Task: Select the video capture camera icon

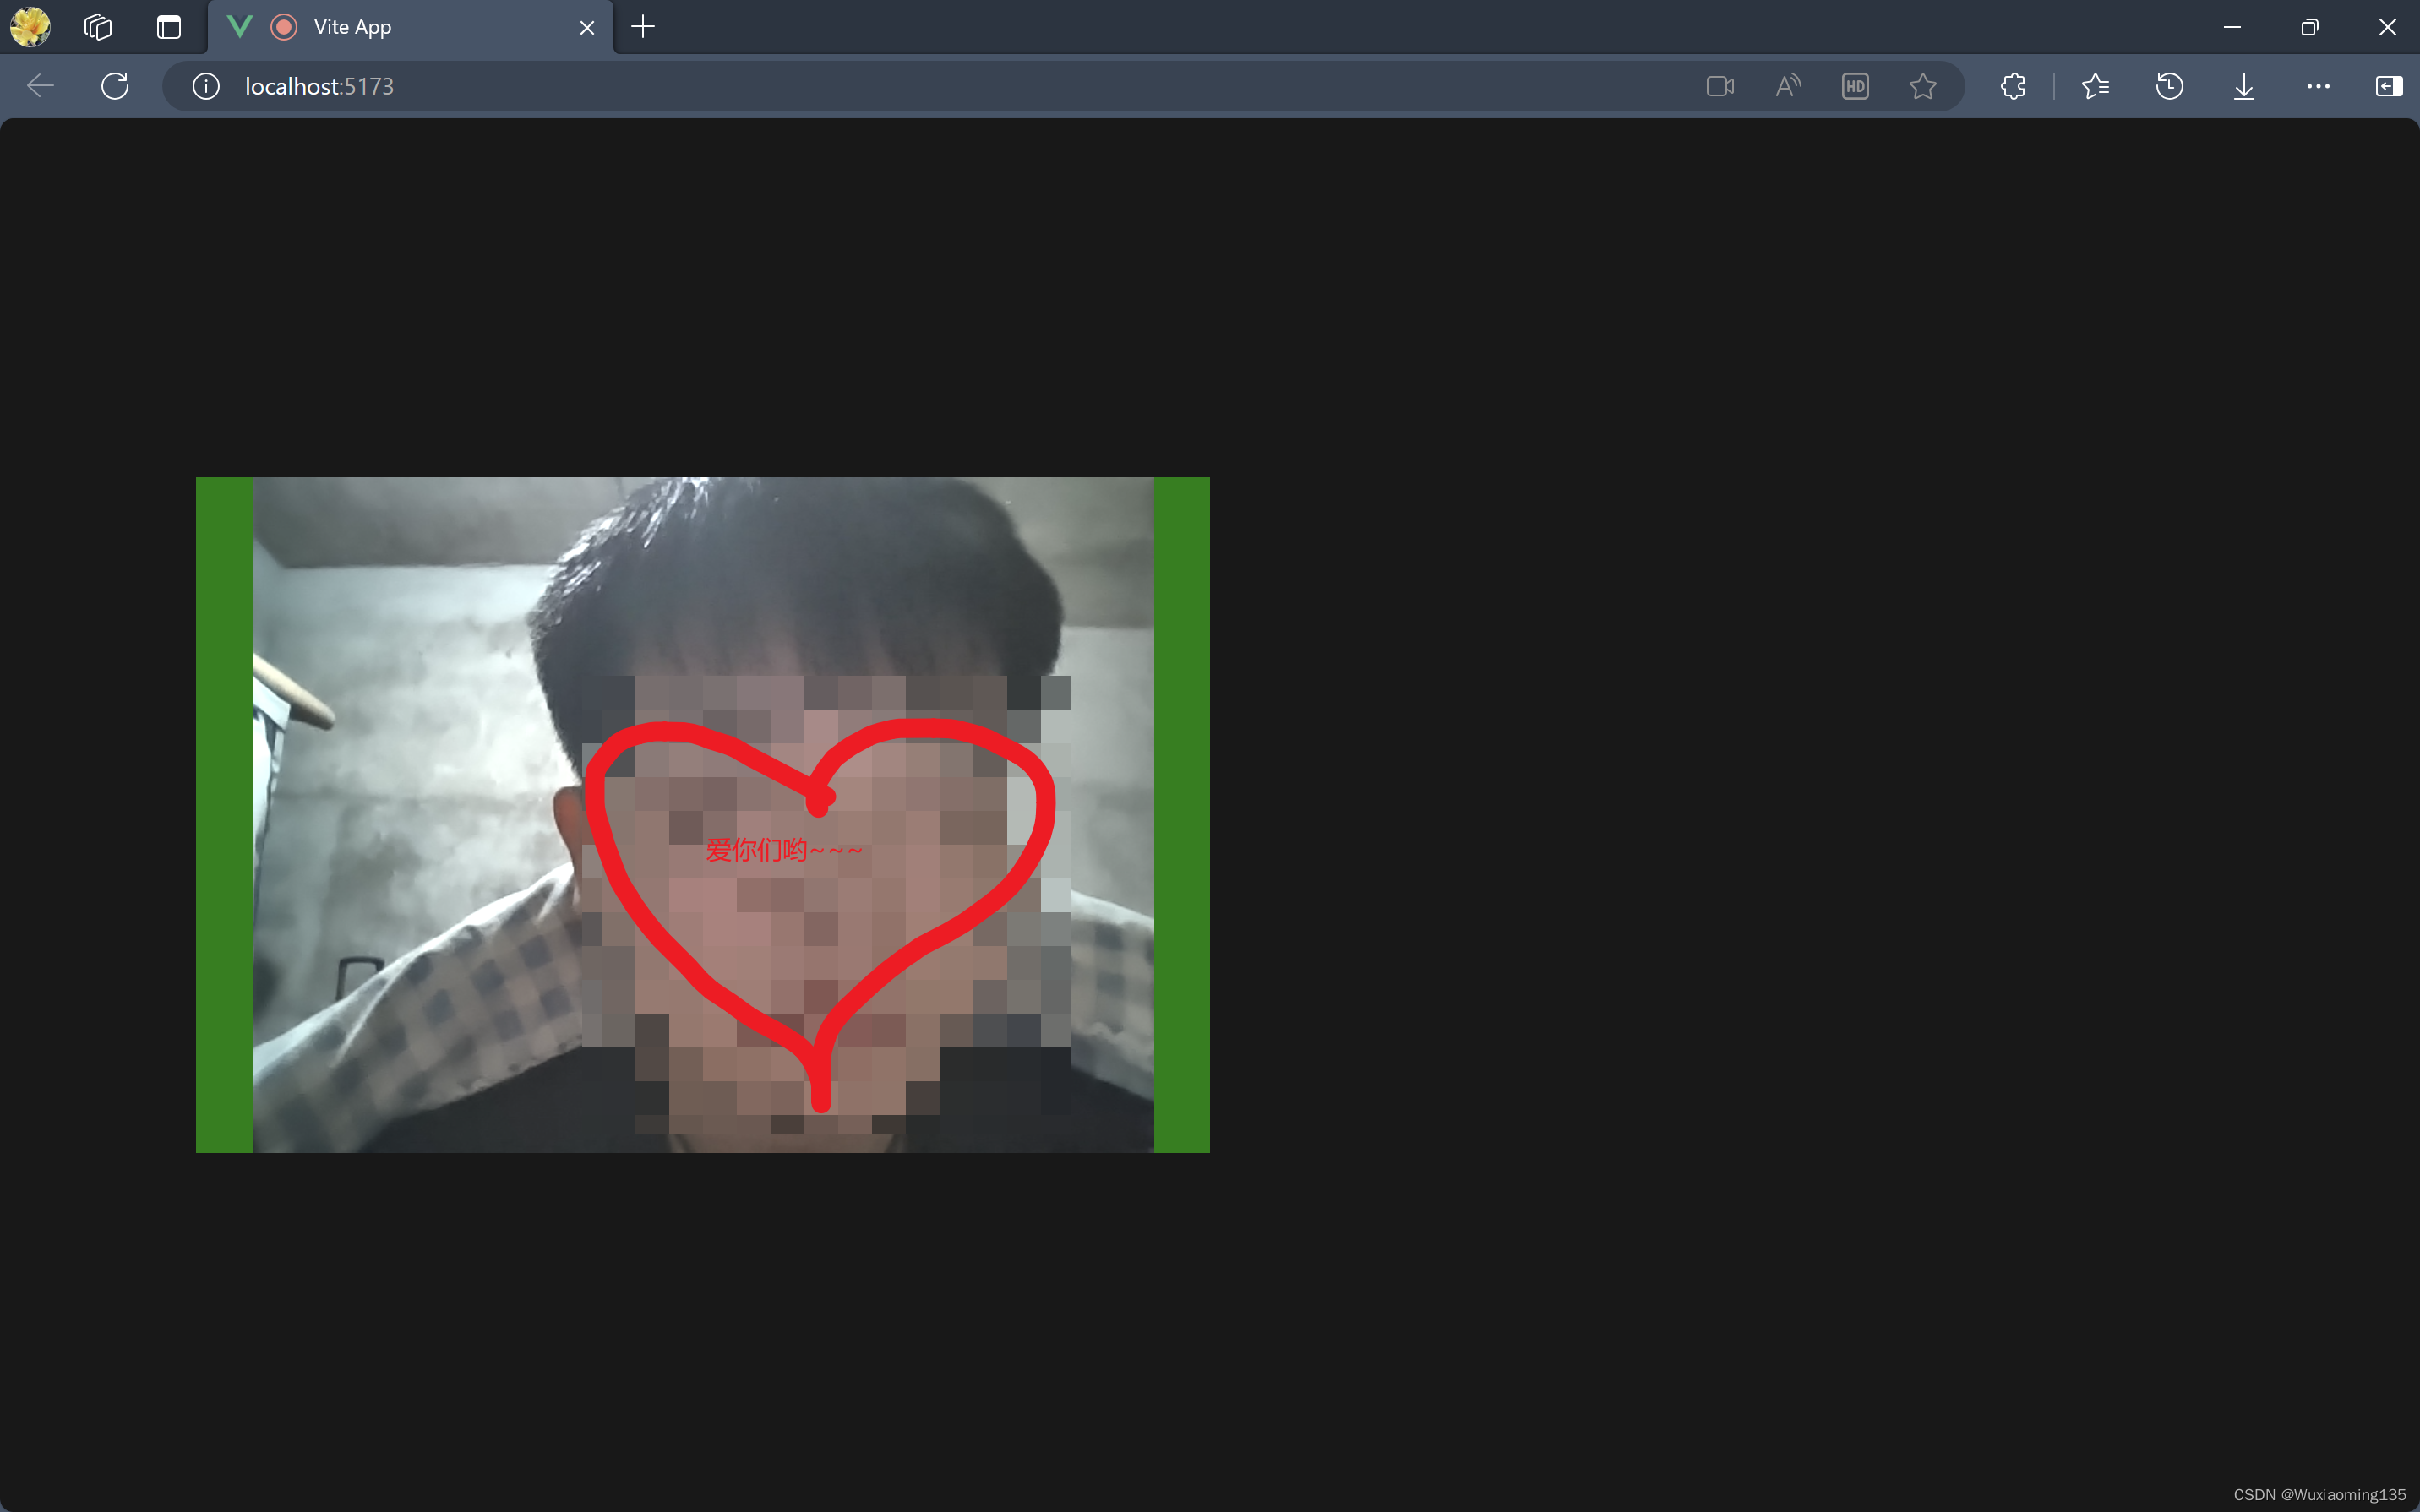Action: tap(1719, 86)
